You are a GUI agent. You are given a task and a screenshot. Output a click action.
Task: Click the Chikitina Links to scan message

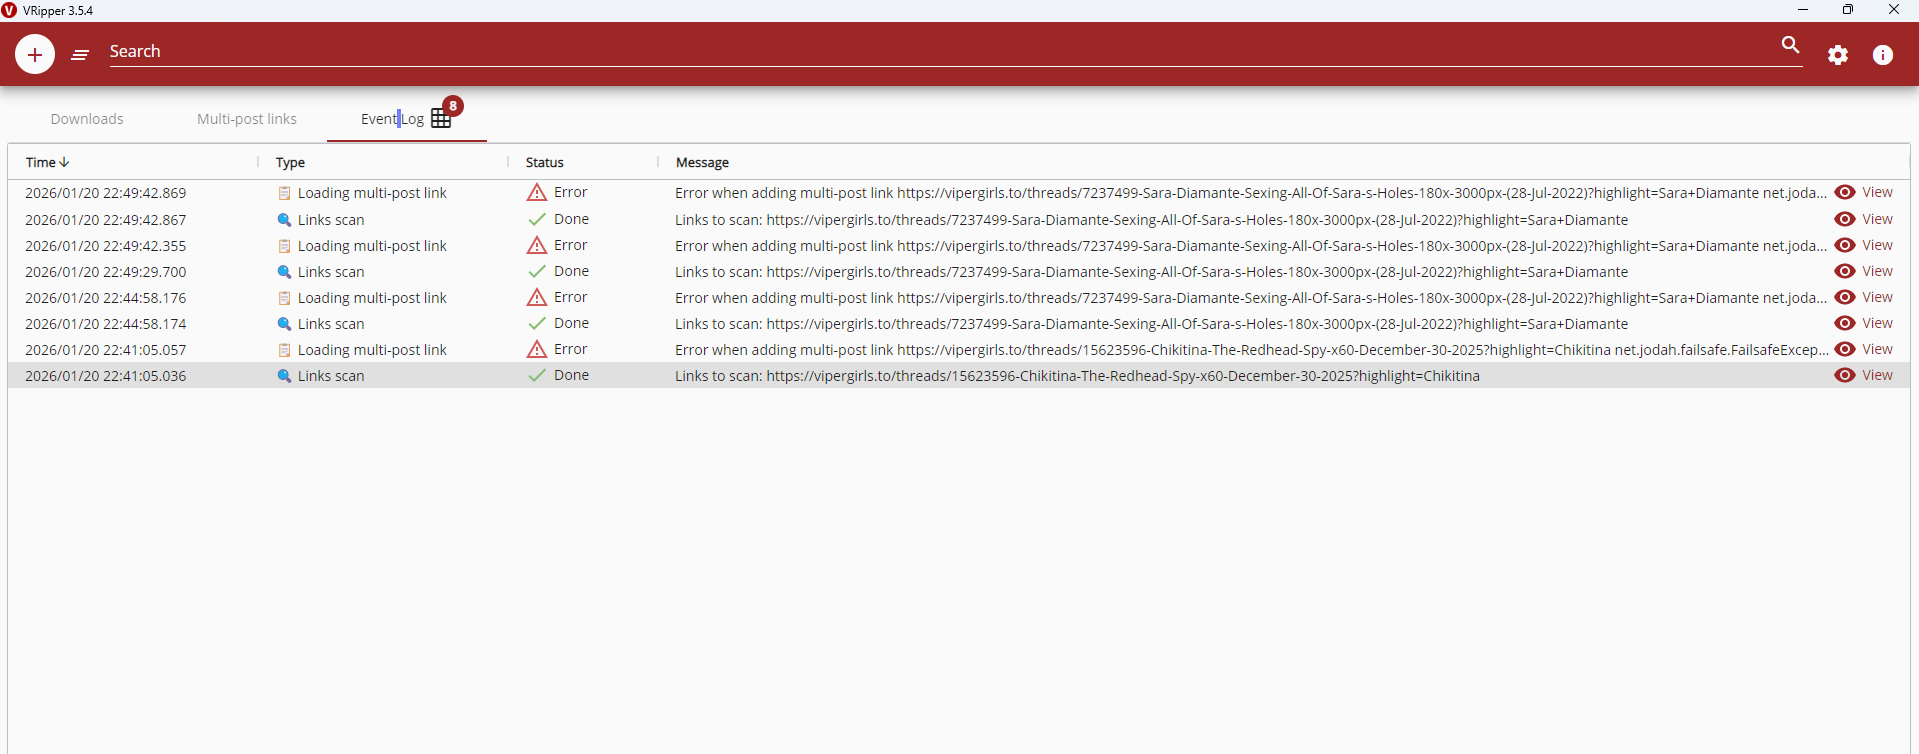click(1077, 376)
